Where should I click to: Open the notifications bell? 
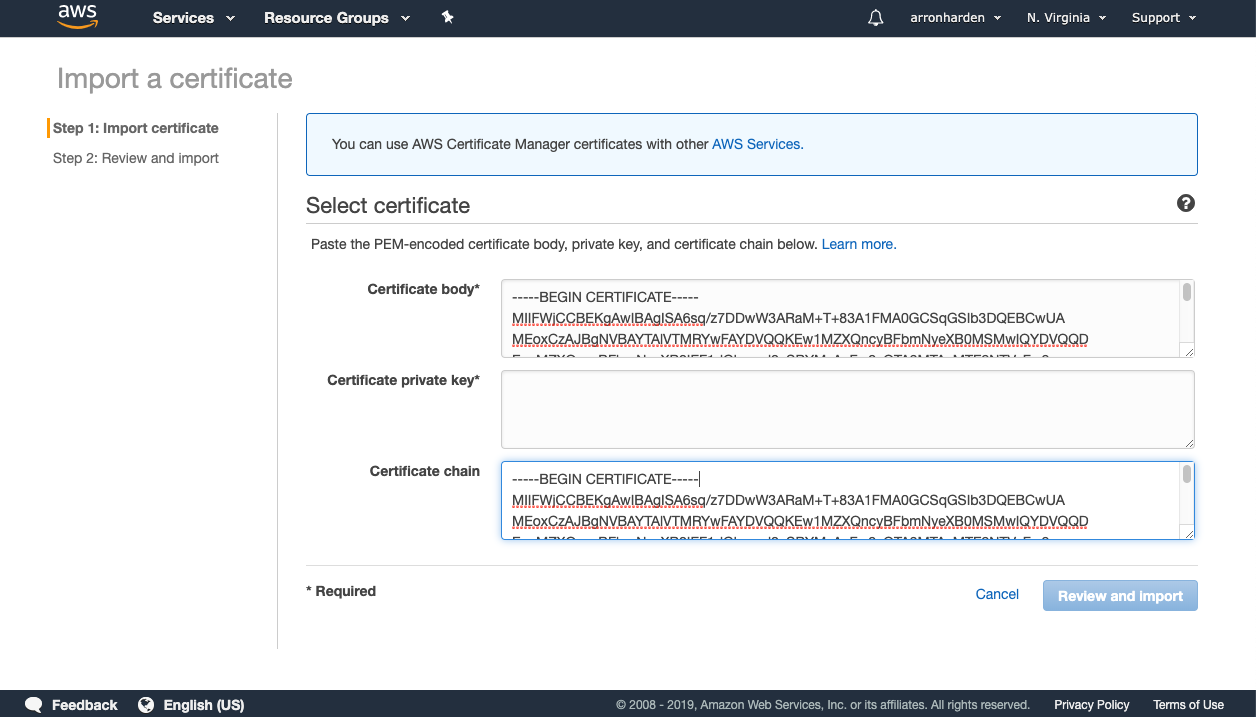click(876, 18)
